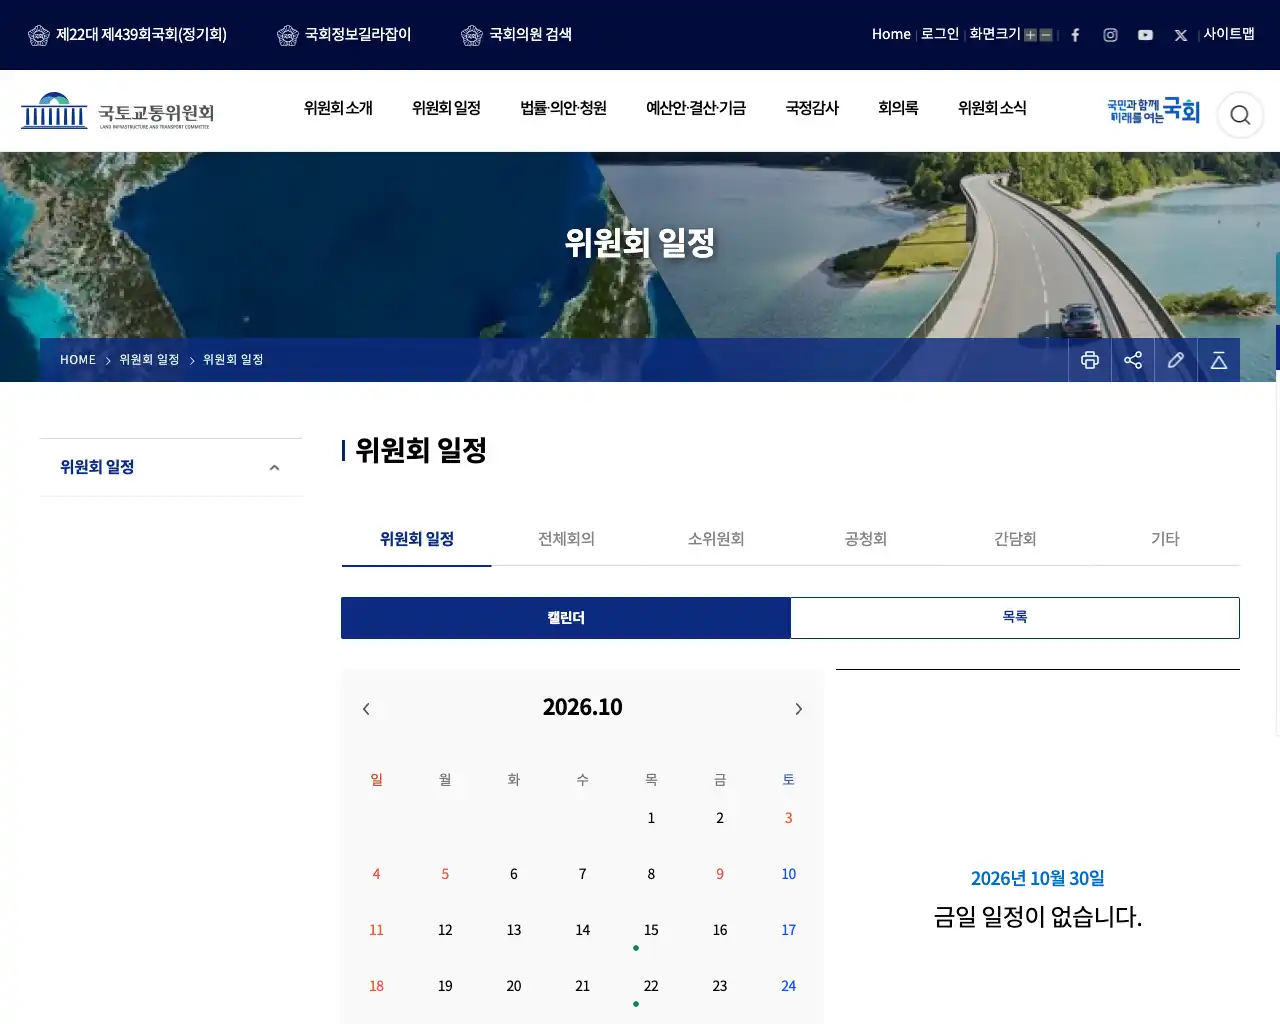Image resolution: width=1280 pixels, height=1024 pixels.
Task: Select the 캘린더 view button
Action: 566,618
